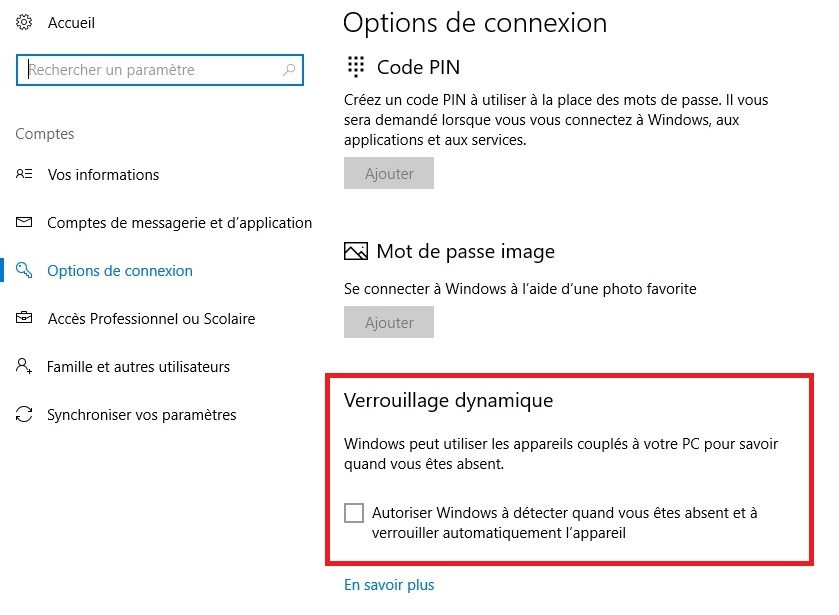The image size is (839, 615).
Task: Click the key icon for Options de connexion
Action: pos(25,270)
